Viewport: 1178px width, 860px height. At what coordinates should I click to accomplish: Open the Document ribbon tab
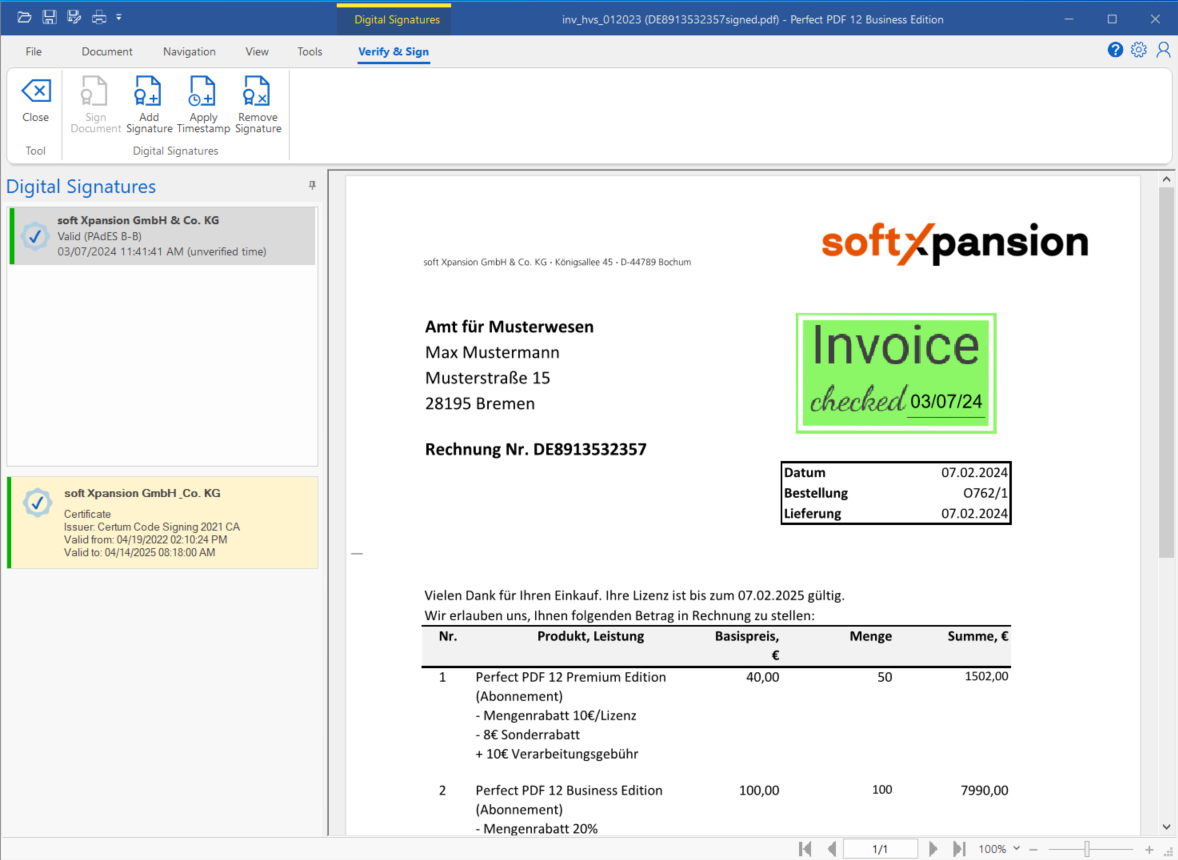tap(107, 52)
